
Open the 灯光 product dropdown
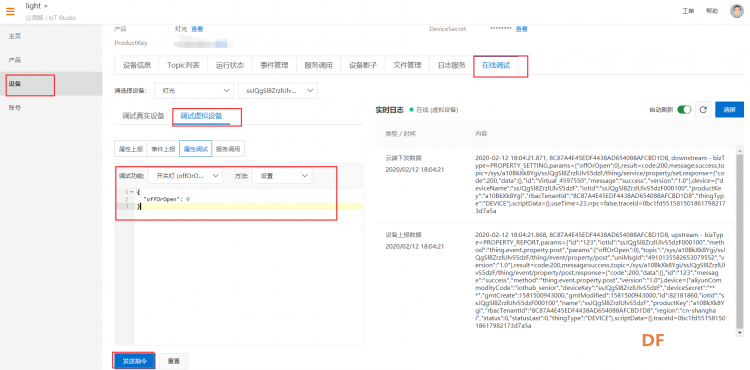pyautogui.click(x=194, y=90)
